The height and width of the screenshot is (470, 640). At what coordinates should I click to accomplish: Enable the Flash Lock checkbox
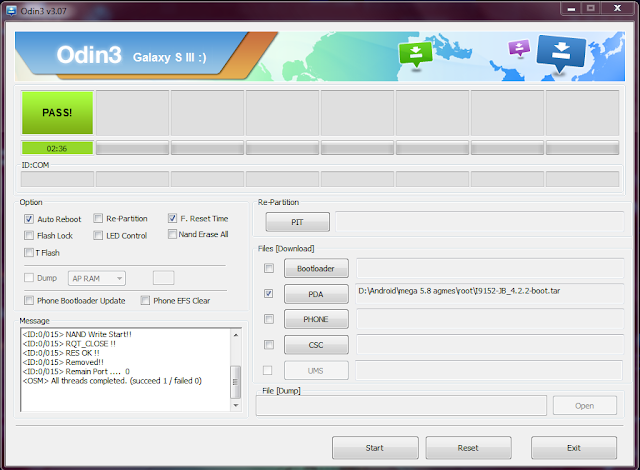tap(29, 235)
